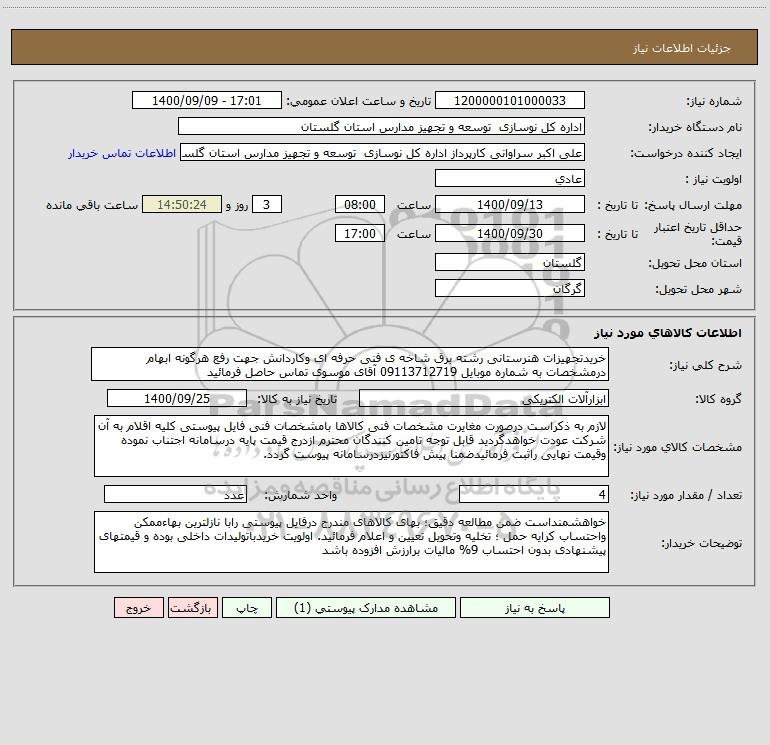The image size is (770, 745).
Task: Open اطلاعات تماس خریدار link
Action: coord(122,153)
